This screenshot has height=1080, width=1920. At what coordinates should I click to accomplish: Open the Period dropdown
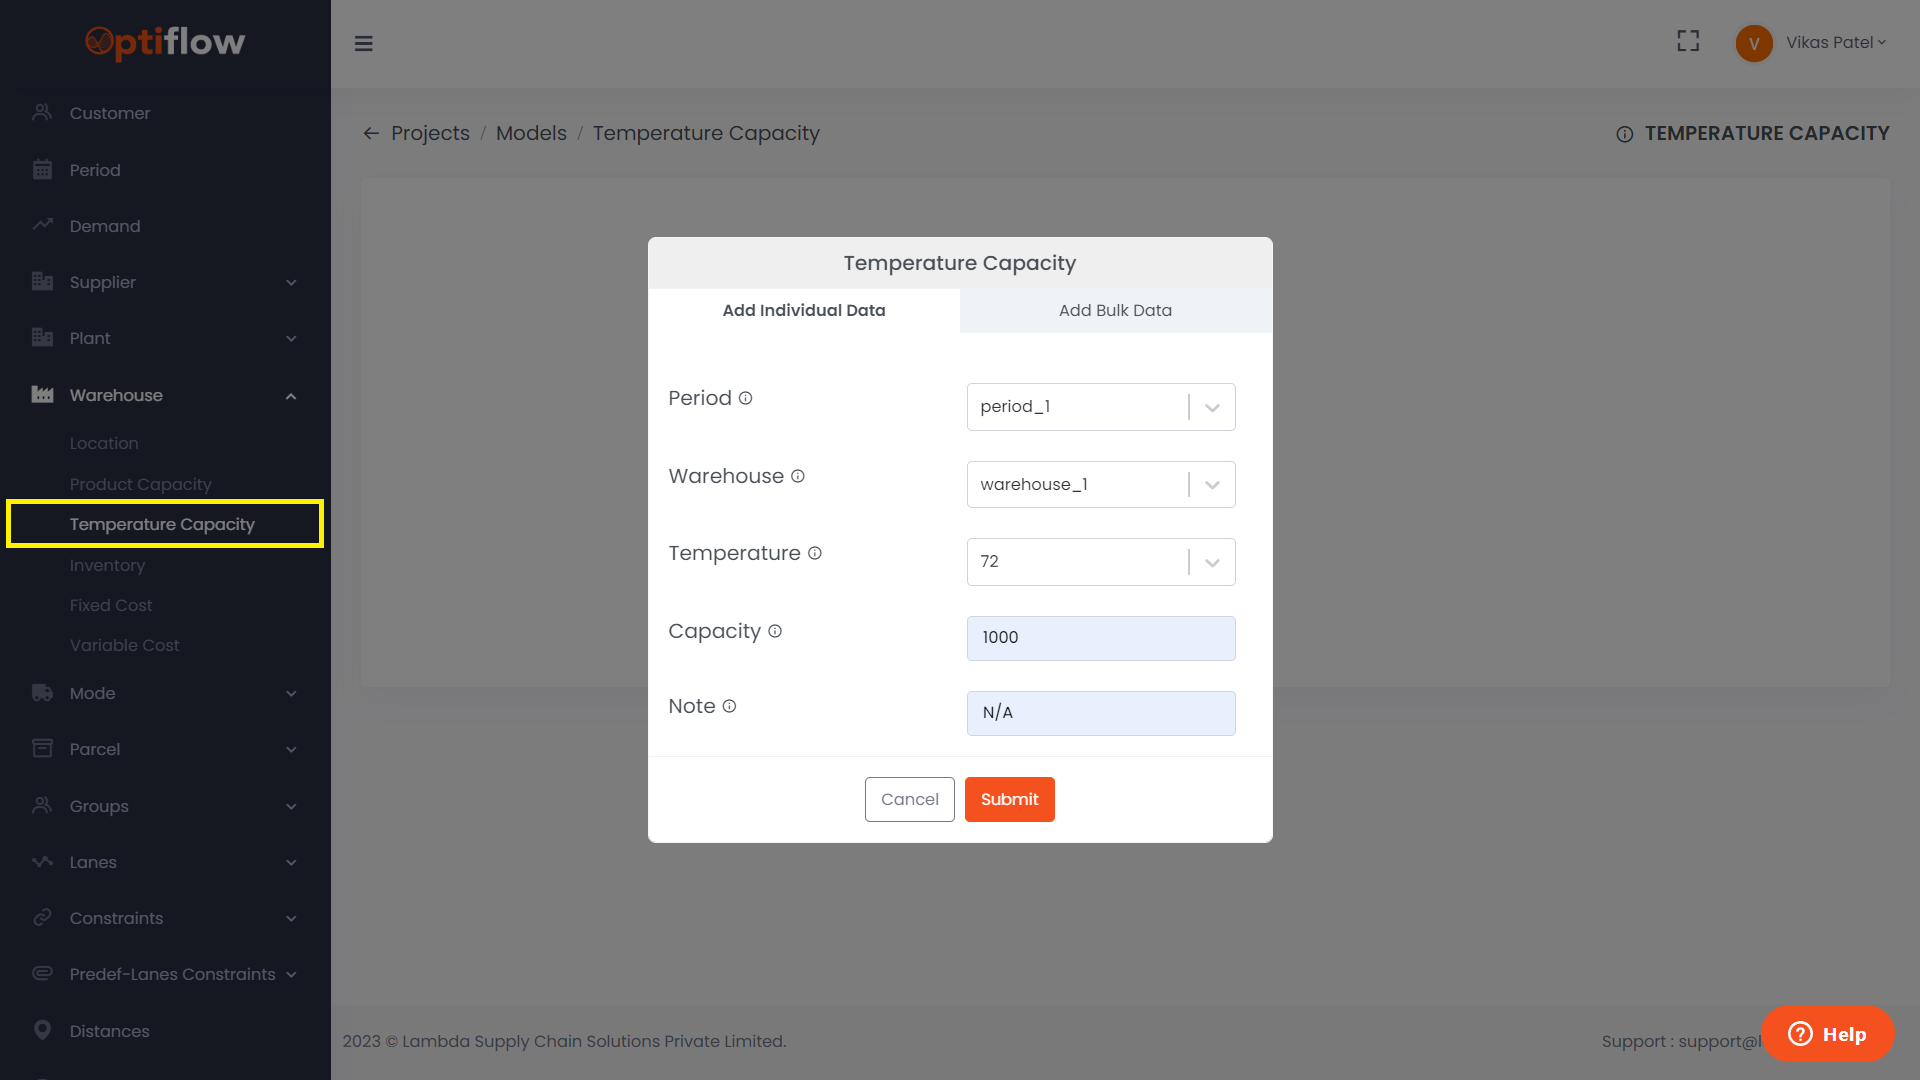point(1211,407)
